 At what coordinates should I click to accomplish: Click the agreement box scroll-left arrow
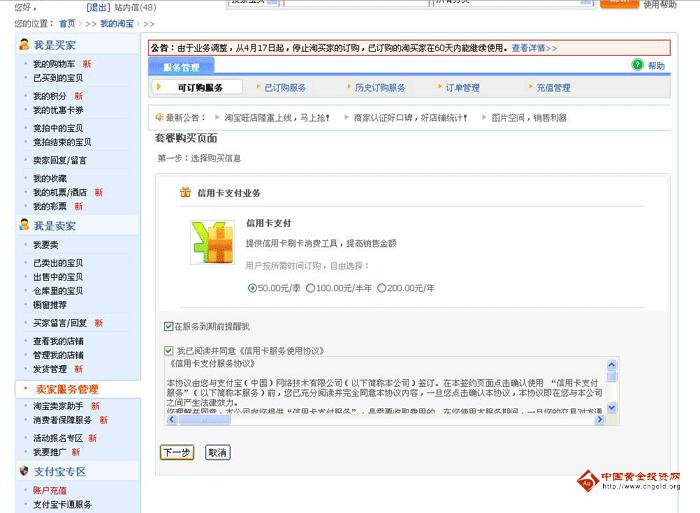point(172,419)
